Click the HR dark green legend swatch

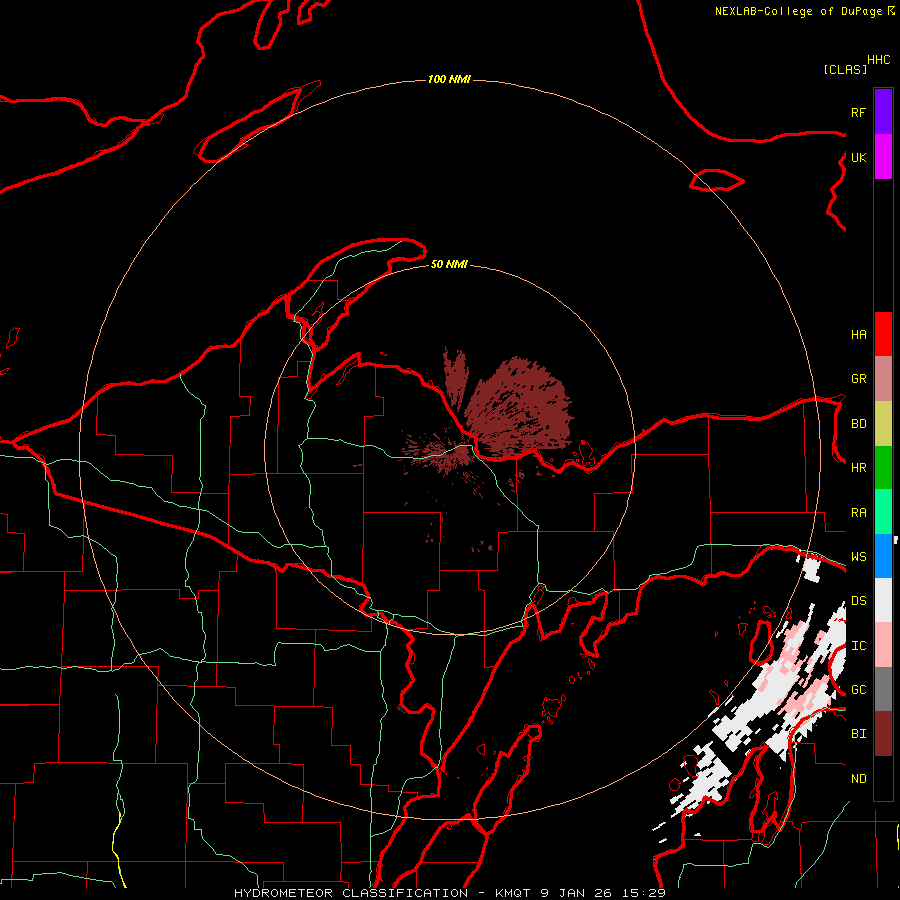[x=883, y=467]
